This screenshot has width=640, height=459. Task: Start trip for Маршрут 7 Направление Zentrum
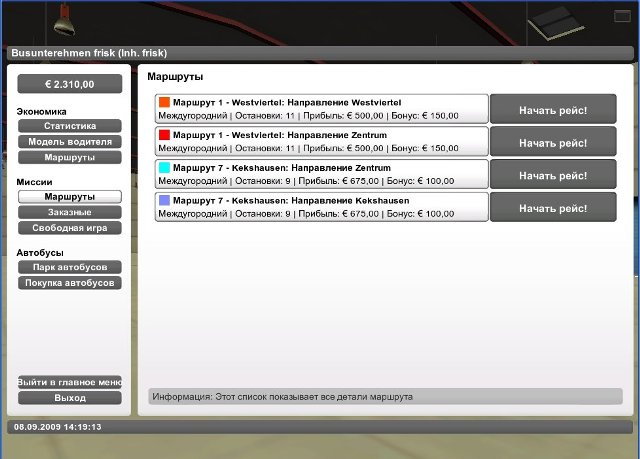553,174
